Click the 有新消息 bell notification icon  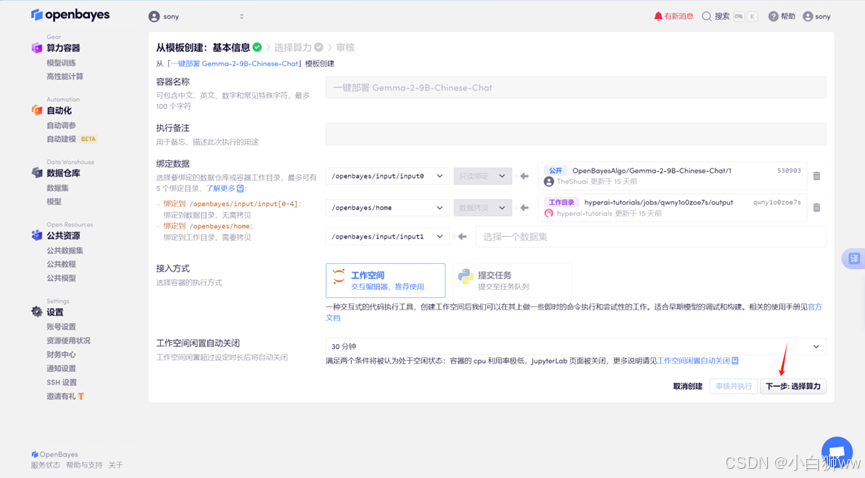click(x=658, y=17)
